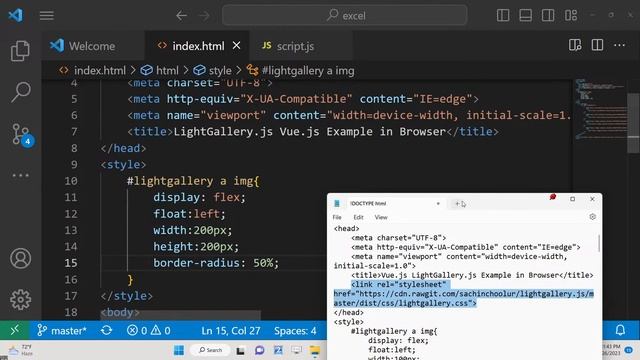Screen dimensions: 640x360
Task: Close the index.html tab
Action: pos(236,45)
